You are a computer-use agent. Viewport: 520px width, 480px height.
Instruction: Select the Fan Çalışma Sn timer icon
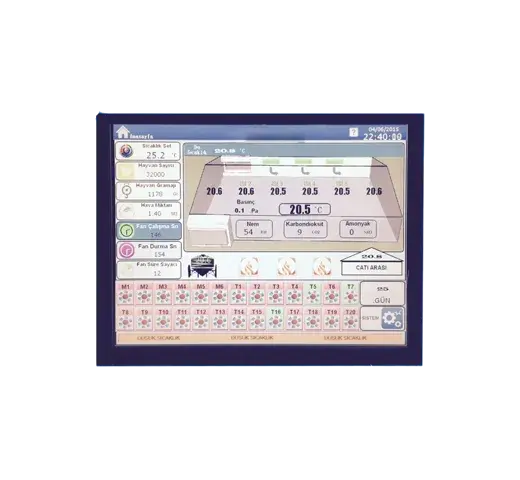(x=126, y=231)
